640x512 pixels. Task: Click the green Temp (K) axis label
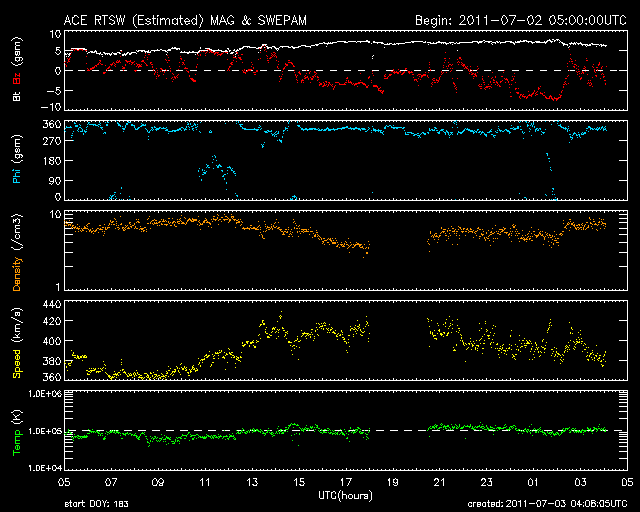[x=17, y=429]
